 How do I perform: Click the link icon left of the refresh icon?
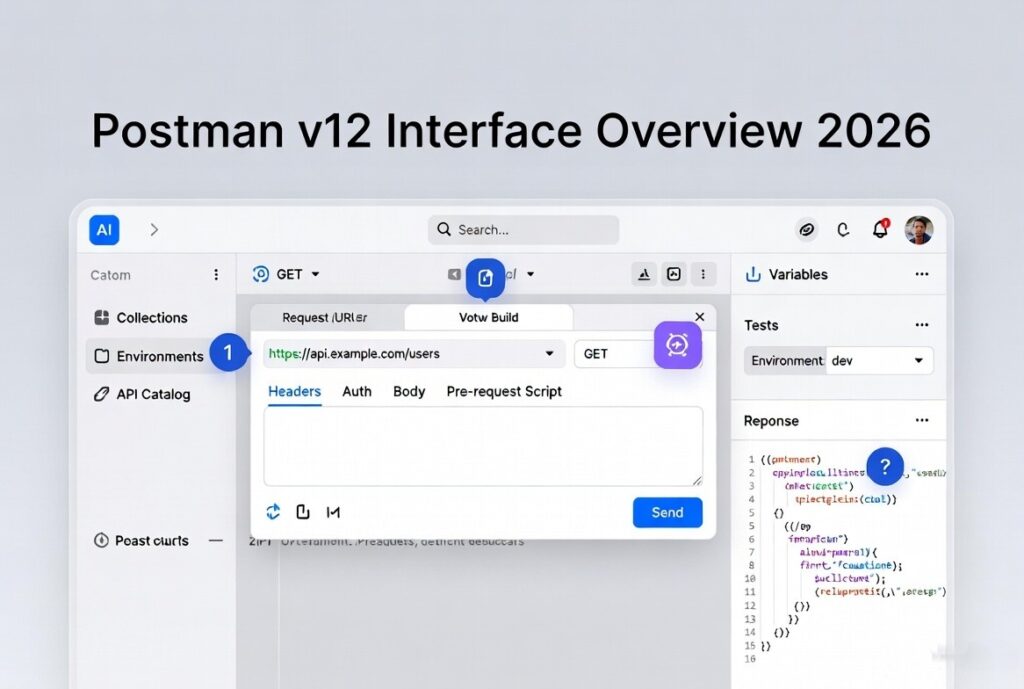(807, 230)
